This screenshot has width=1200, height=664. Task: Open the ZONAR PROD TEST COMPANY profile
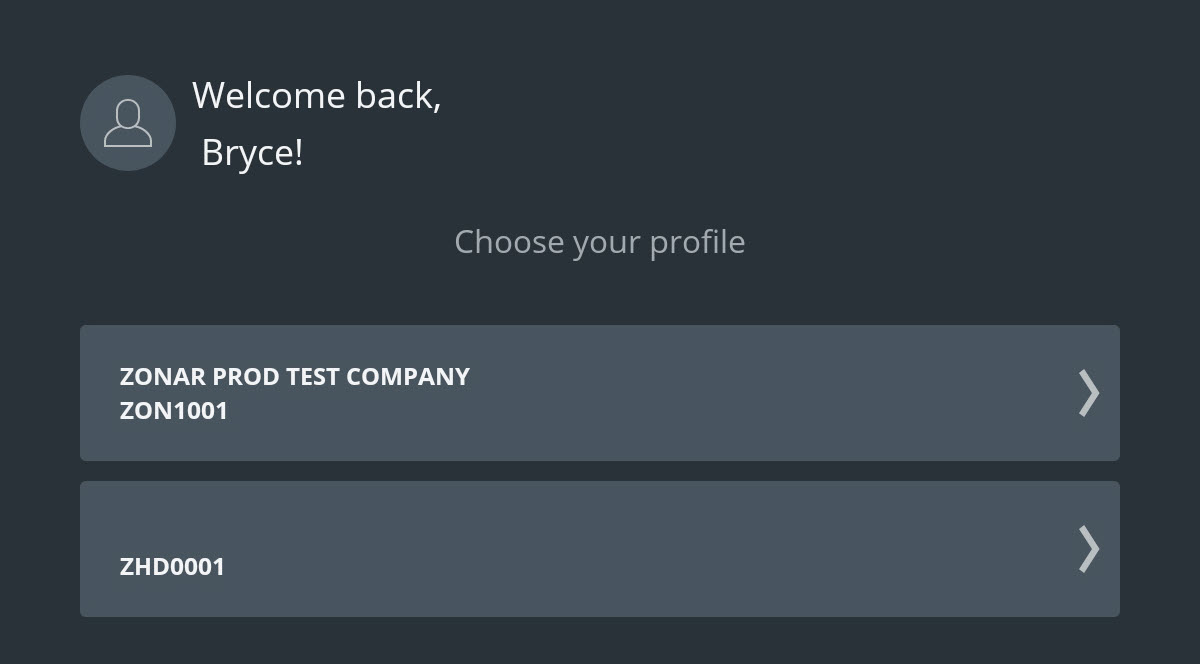click(599, 393)
